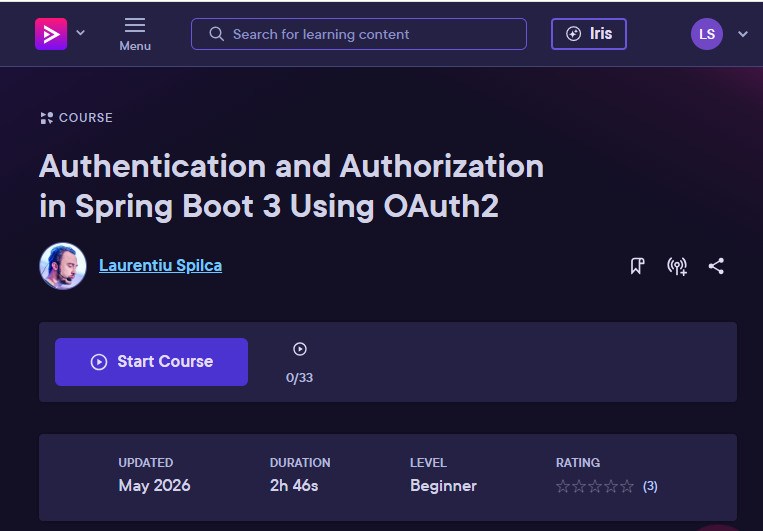This screenshot has height=531, width=763.
Task: Click the LS profile avatar
Action: pos(707,34)
